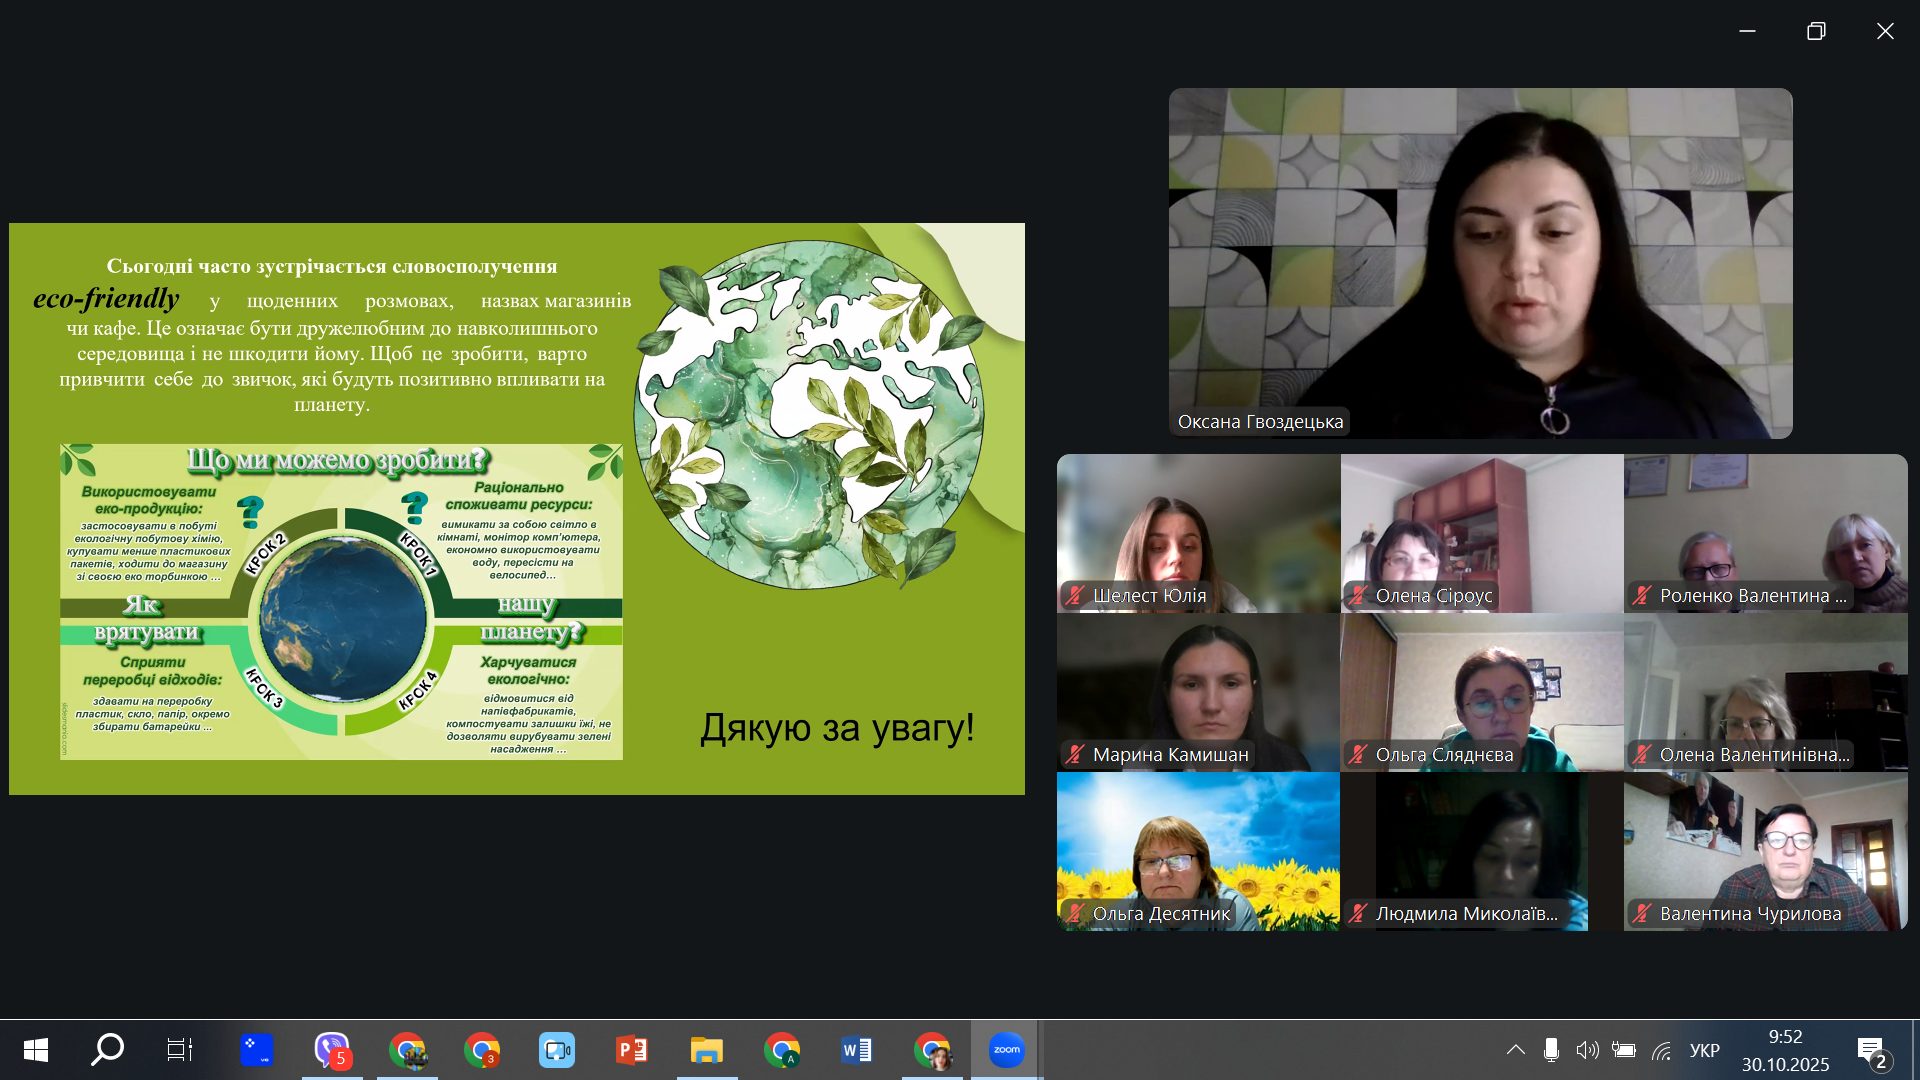The height and width of the screenshot is (1080, 1920).
Task: Open Zoom from the taskbar
Action: (1006, 1049)
